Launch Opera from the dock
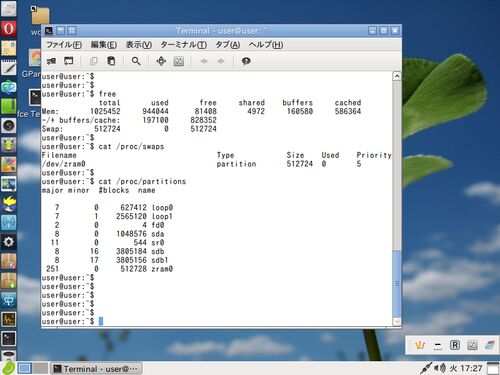This screenshot has width=500, height=375. 9,29
